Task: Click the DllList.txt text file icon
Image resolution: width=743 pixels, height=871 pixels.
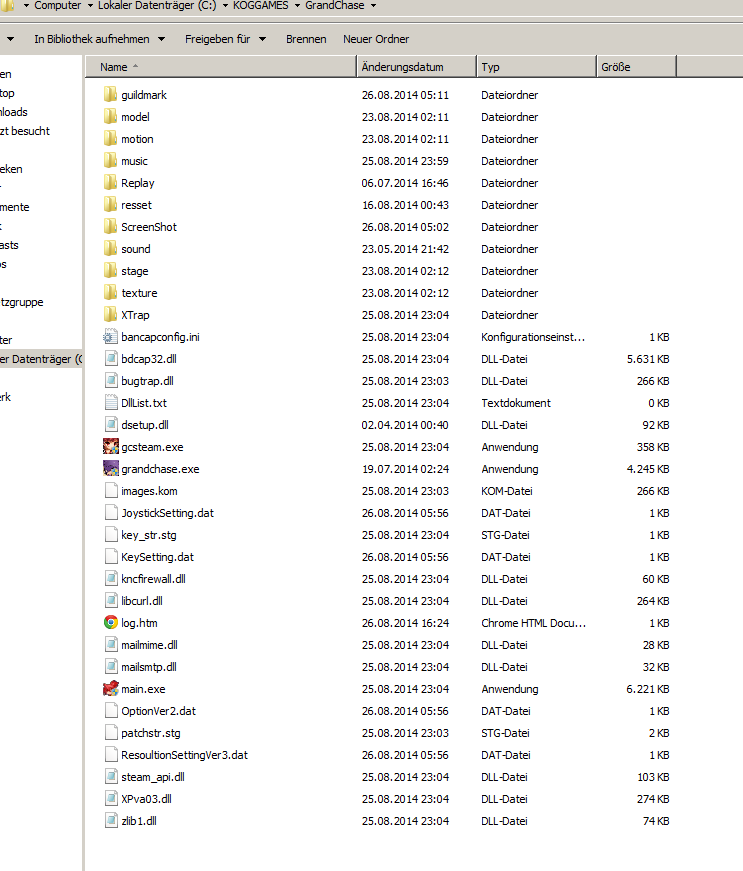Action: 111,403
